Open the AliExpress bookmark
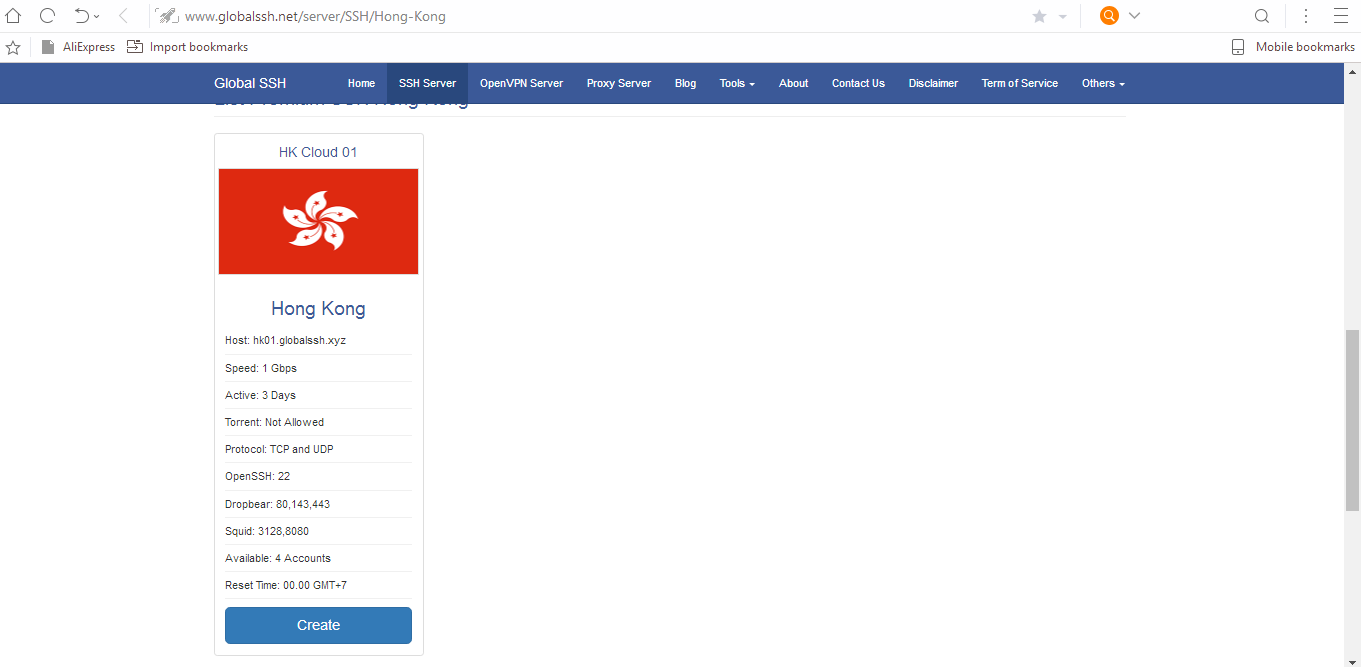Image resolution: width=1361 pixels, height=667 pixels. tap(78, 47)
